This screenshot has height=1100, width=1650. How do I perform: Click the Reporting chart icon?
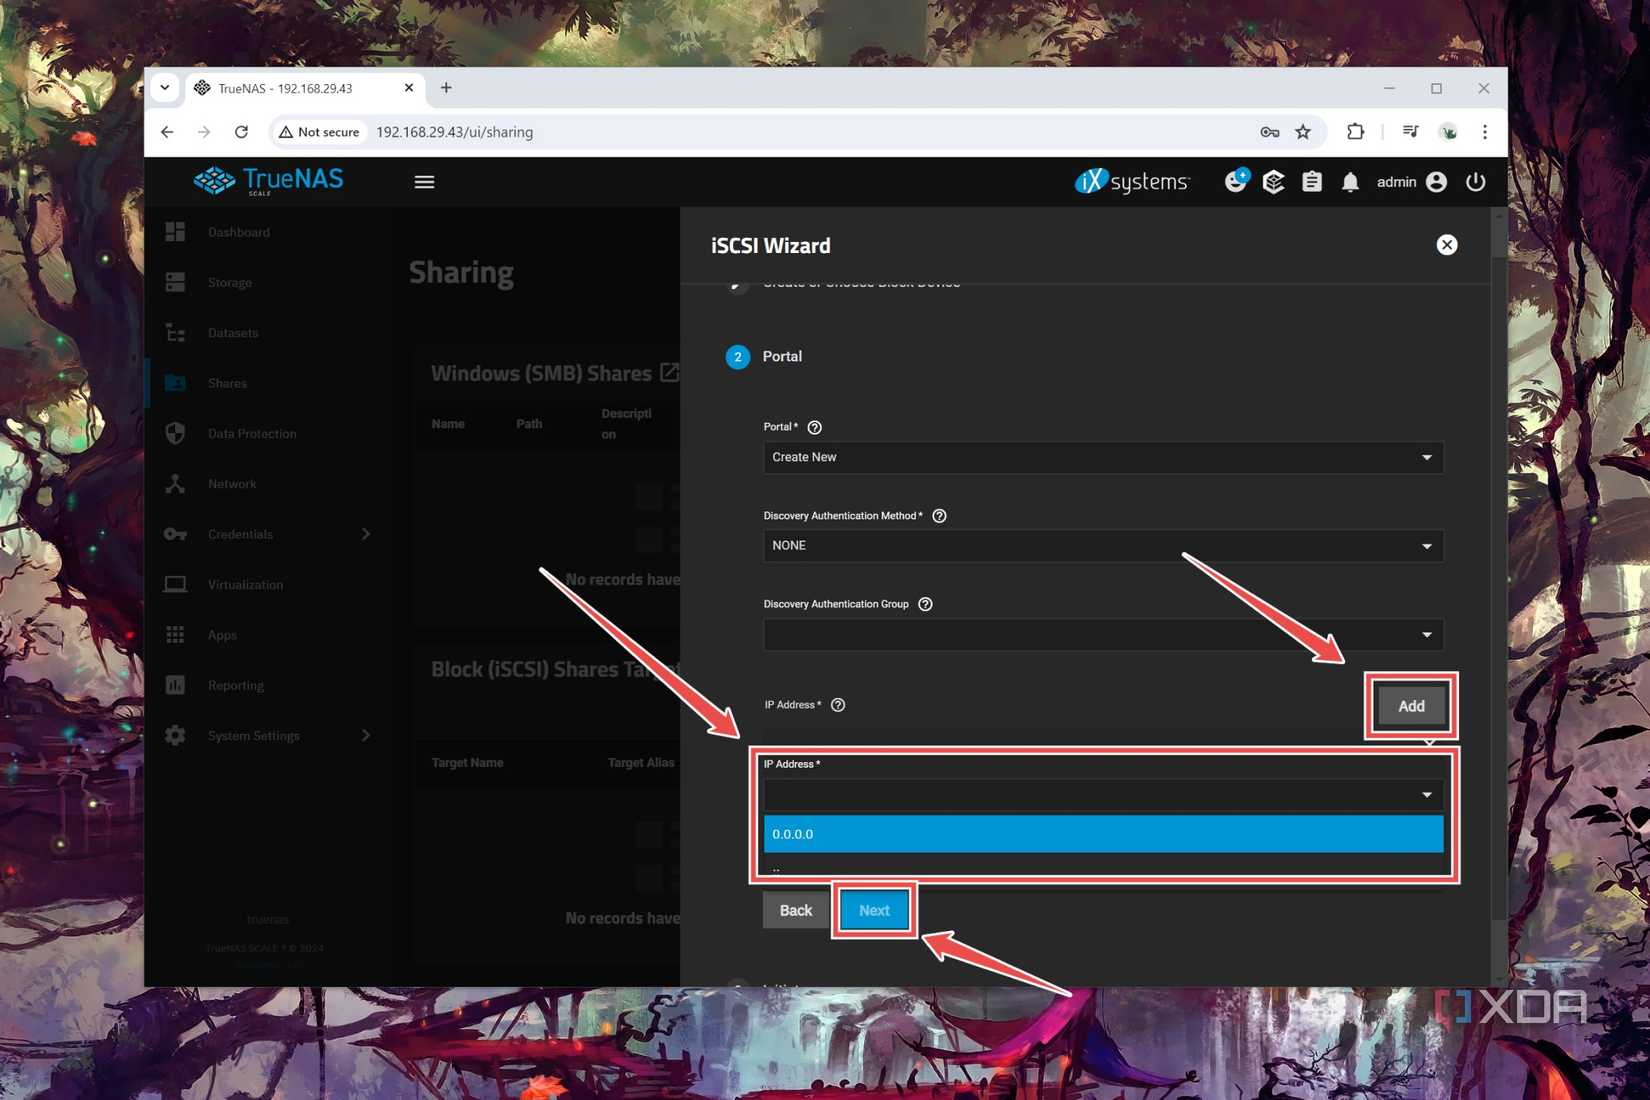tap(175, 685)
